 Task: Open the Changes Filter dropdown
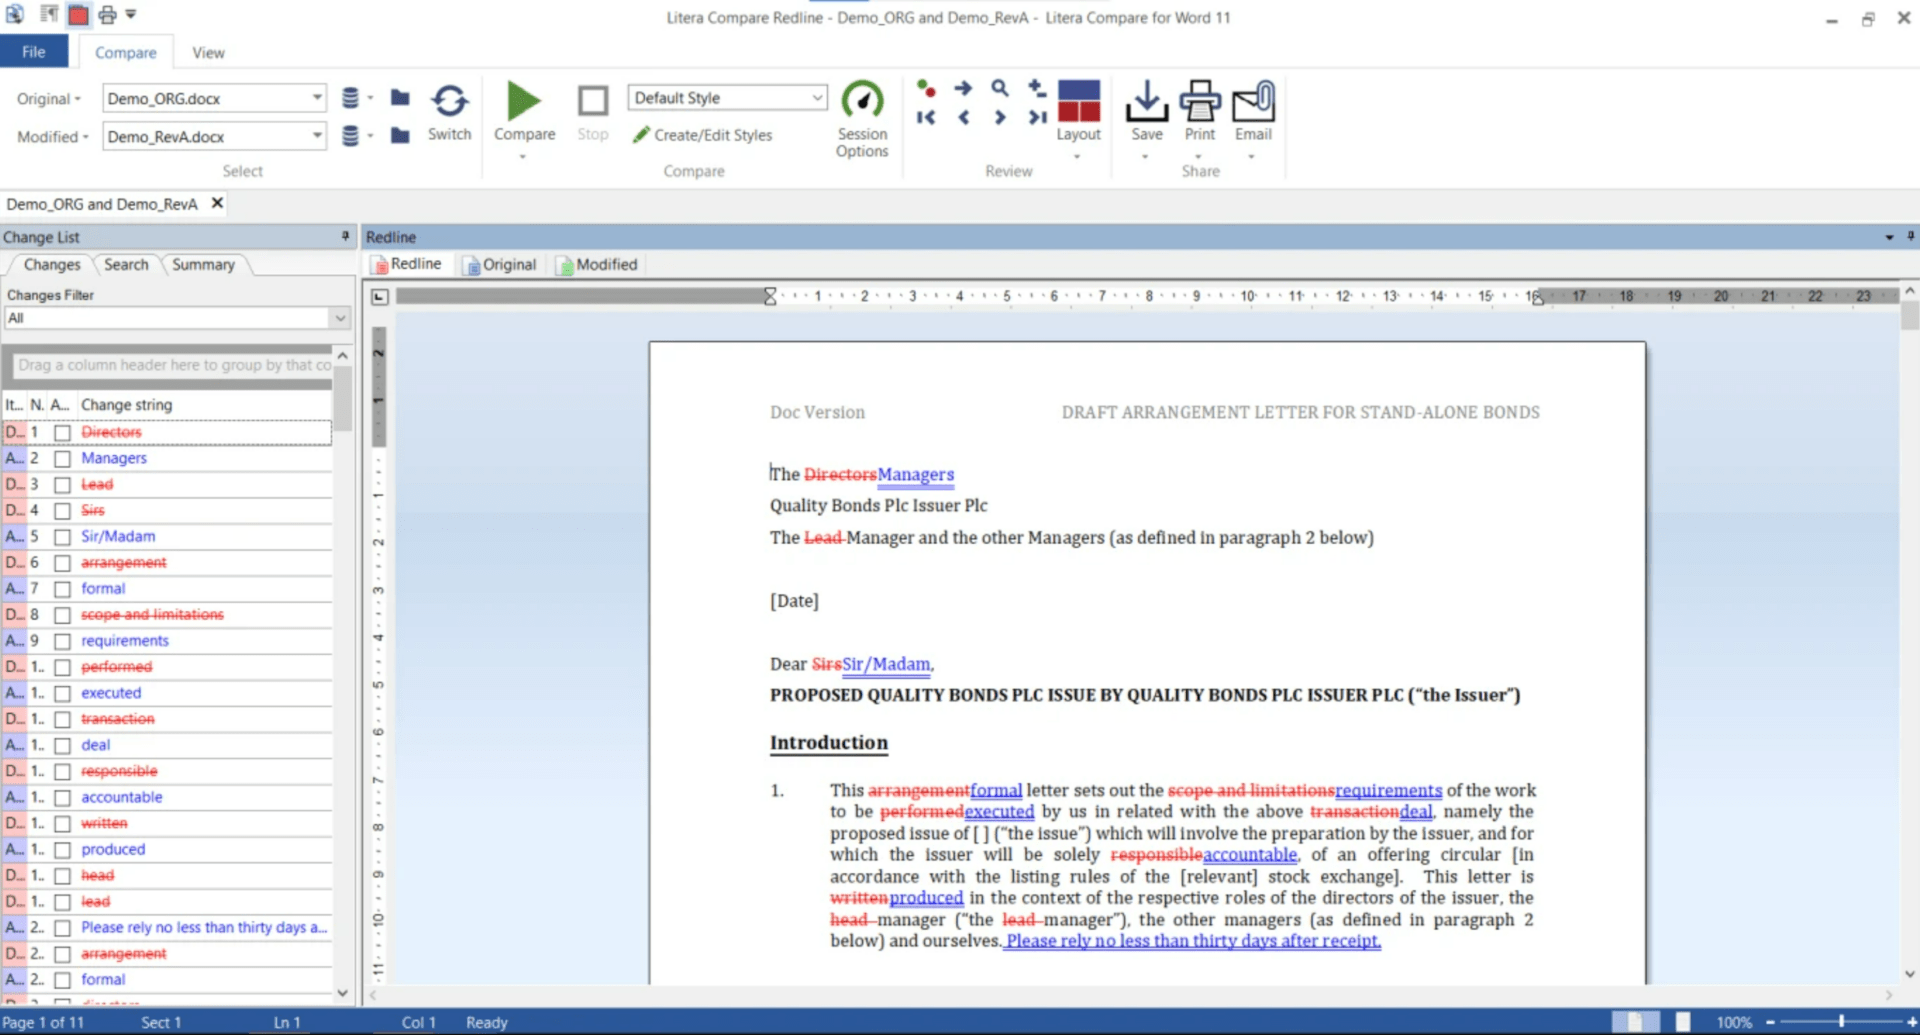tap(340, 318)
